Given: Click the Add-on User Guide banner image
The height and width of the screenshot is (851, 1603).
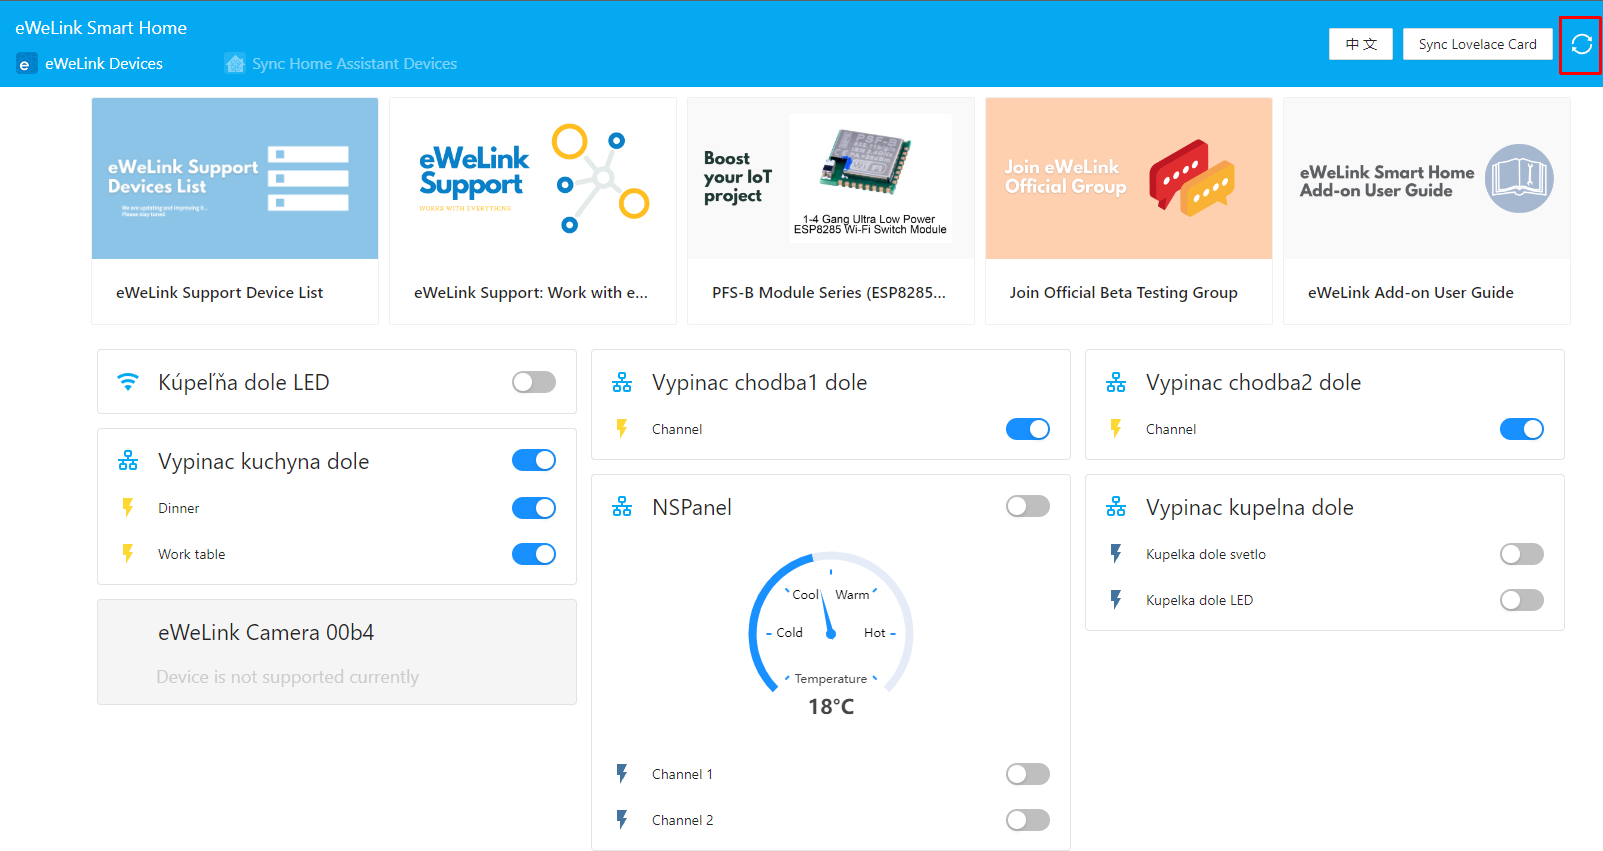Looking at the screenshot, I should click(x=1427, y=178).
